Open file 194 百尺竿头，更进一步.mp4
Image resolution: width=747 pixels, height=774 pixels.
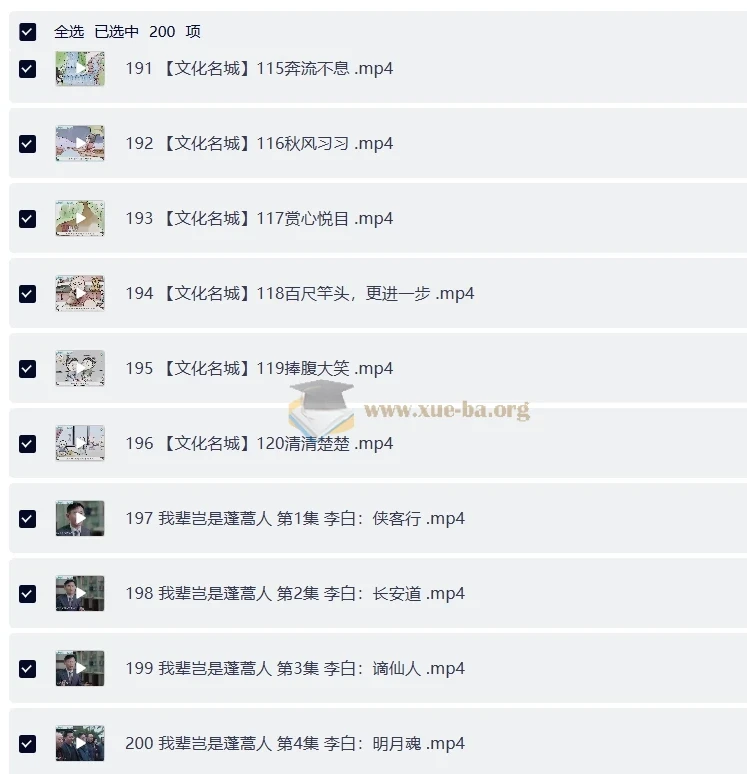300,294
